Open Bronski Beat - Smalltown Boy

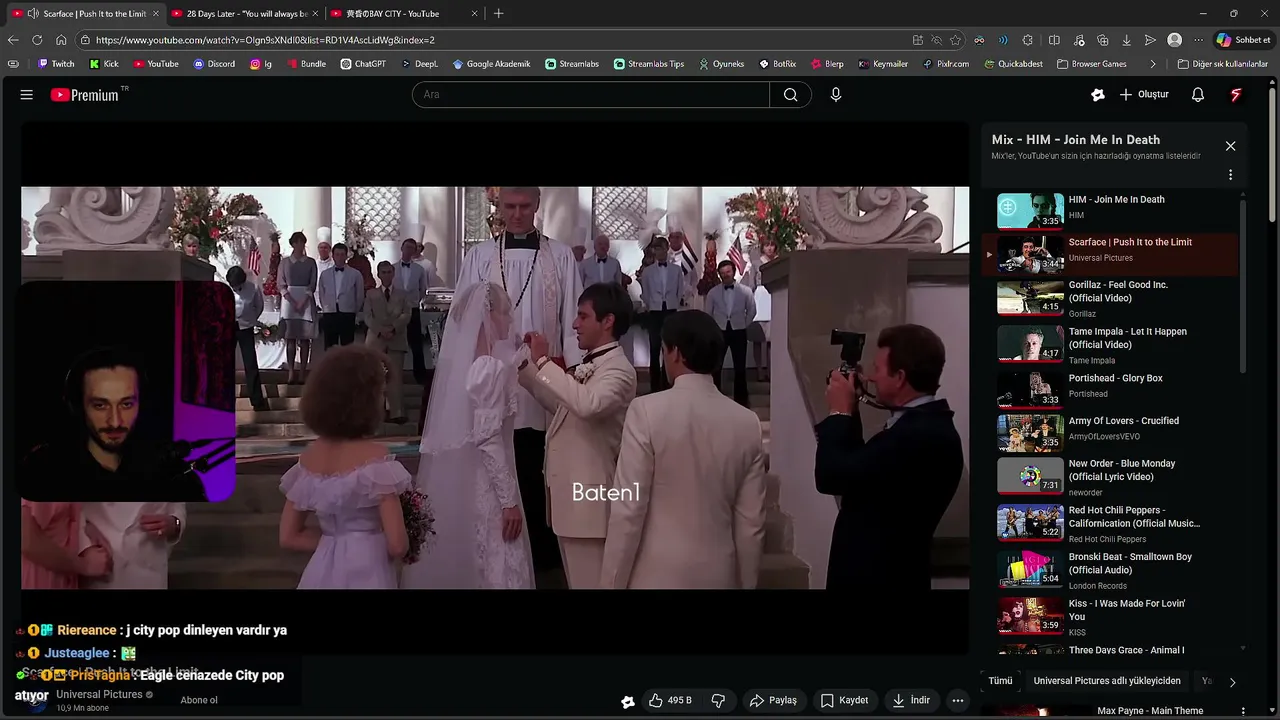1110,570
